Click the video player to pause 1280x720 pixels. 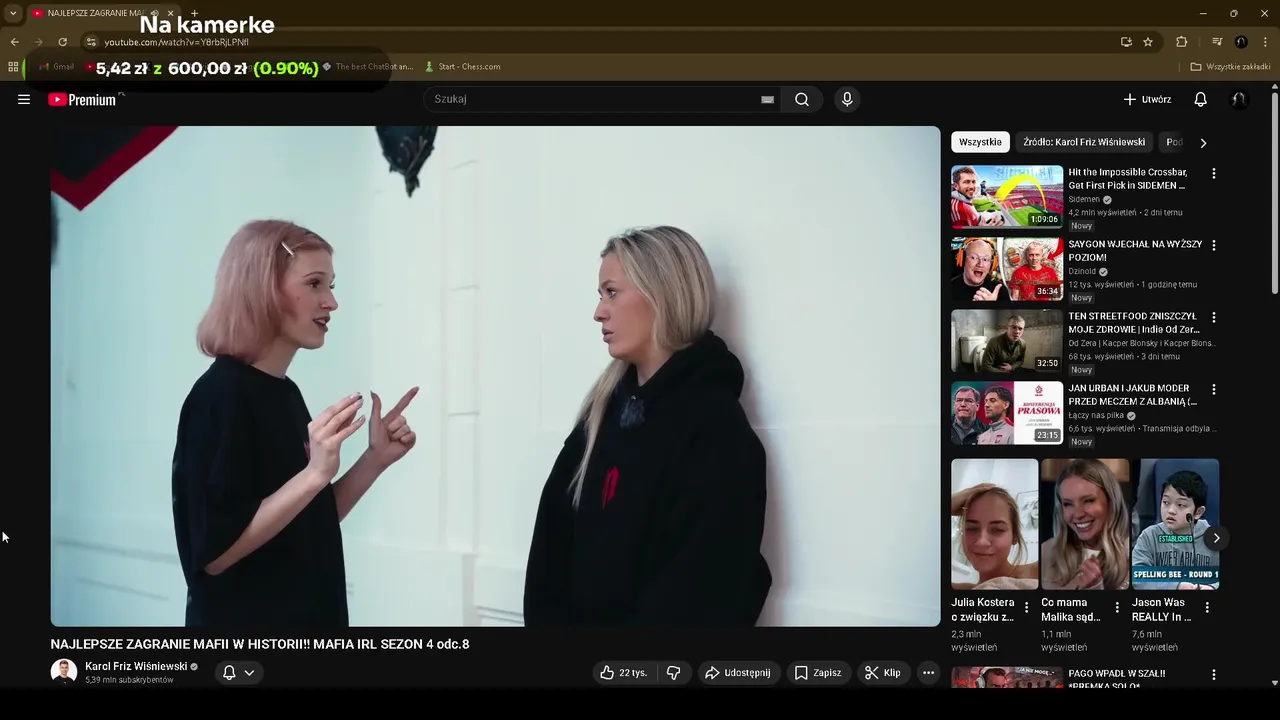(495, 376)
